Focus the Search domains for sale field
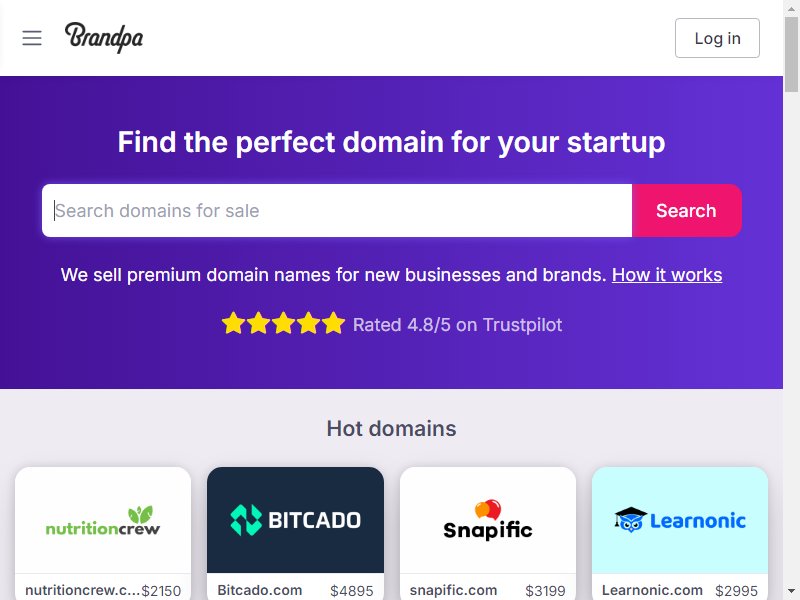Screen dimensions: 800x600 pos(337,211)
